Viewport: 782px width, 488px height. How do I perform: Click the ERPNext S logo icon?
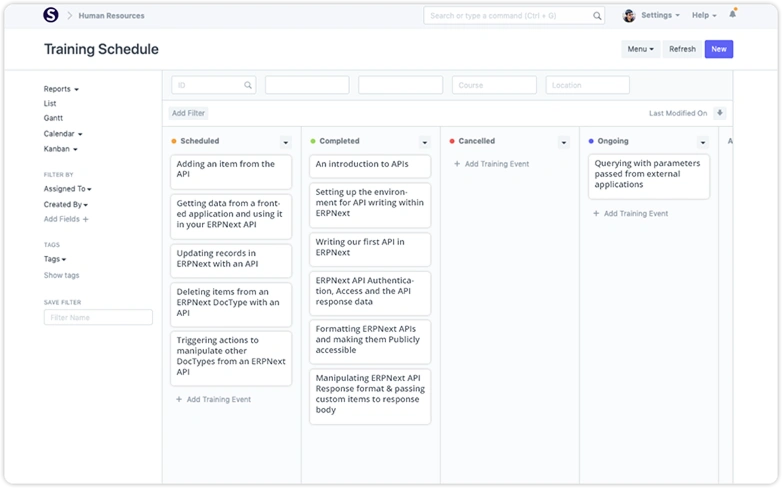tap(52, 16)
